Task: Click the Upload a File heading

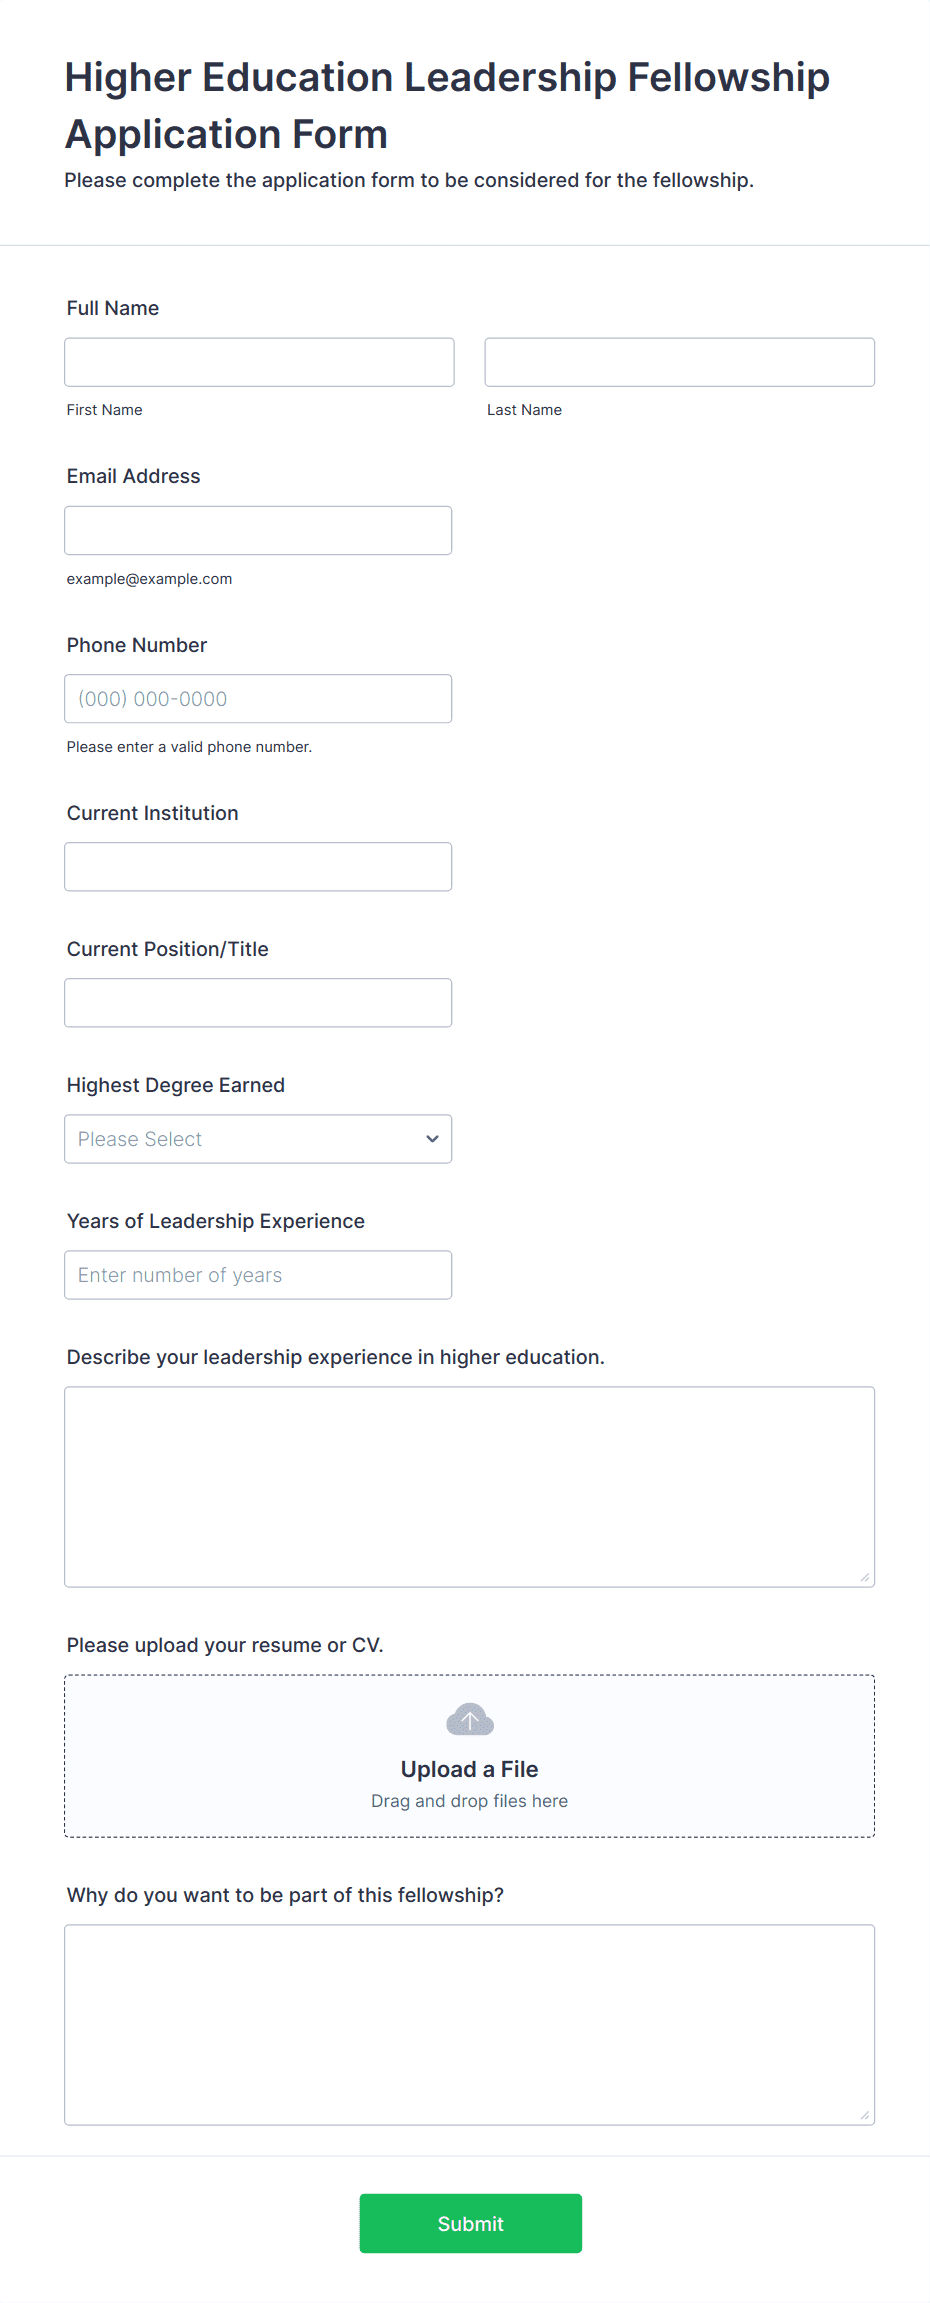Action: pos(469,1769)
